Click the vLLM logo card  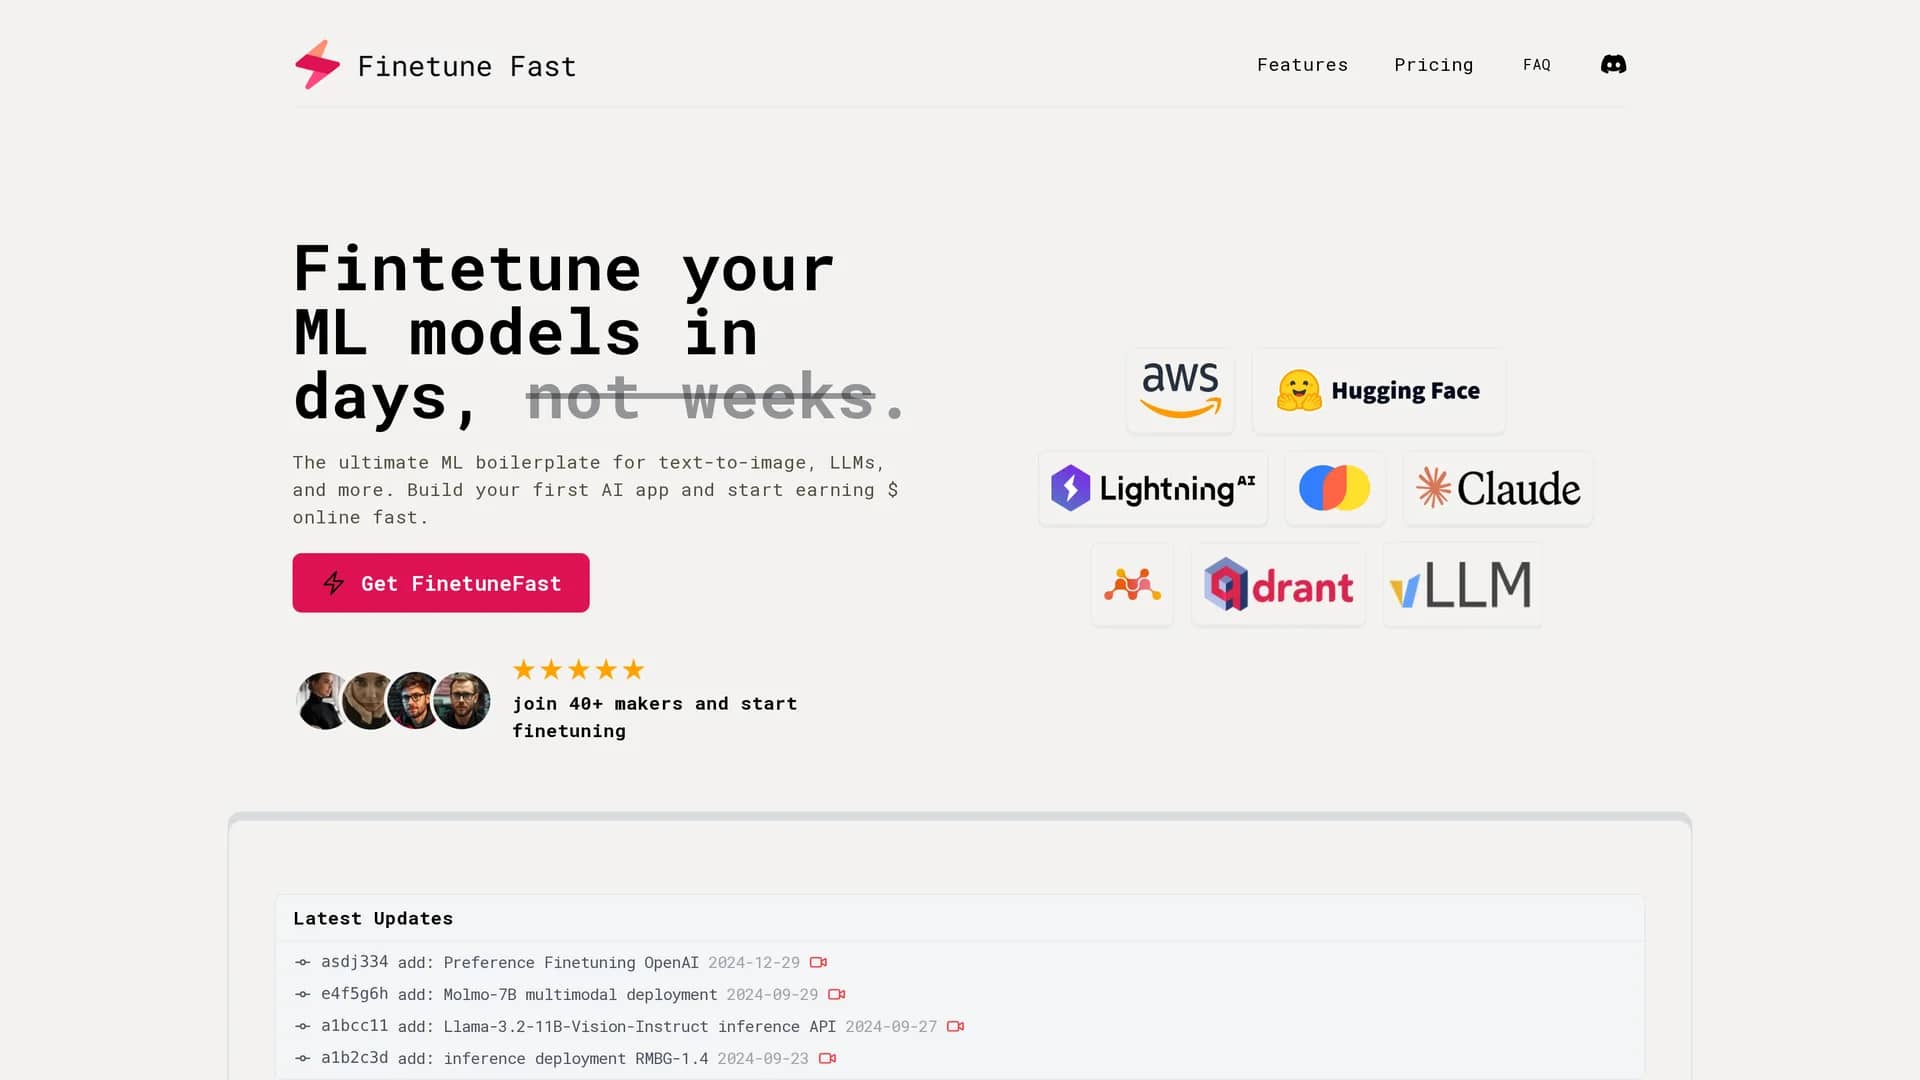(1462, 584)
